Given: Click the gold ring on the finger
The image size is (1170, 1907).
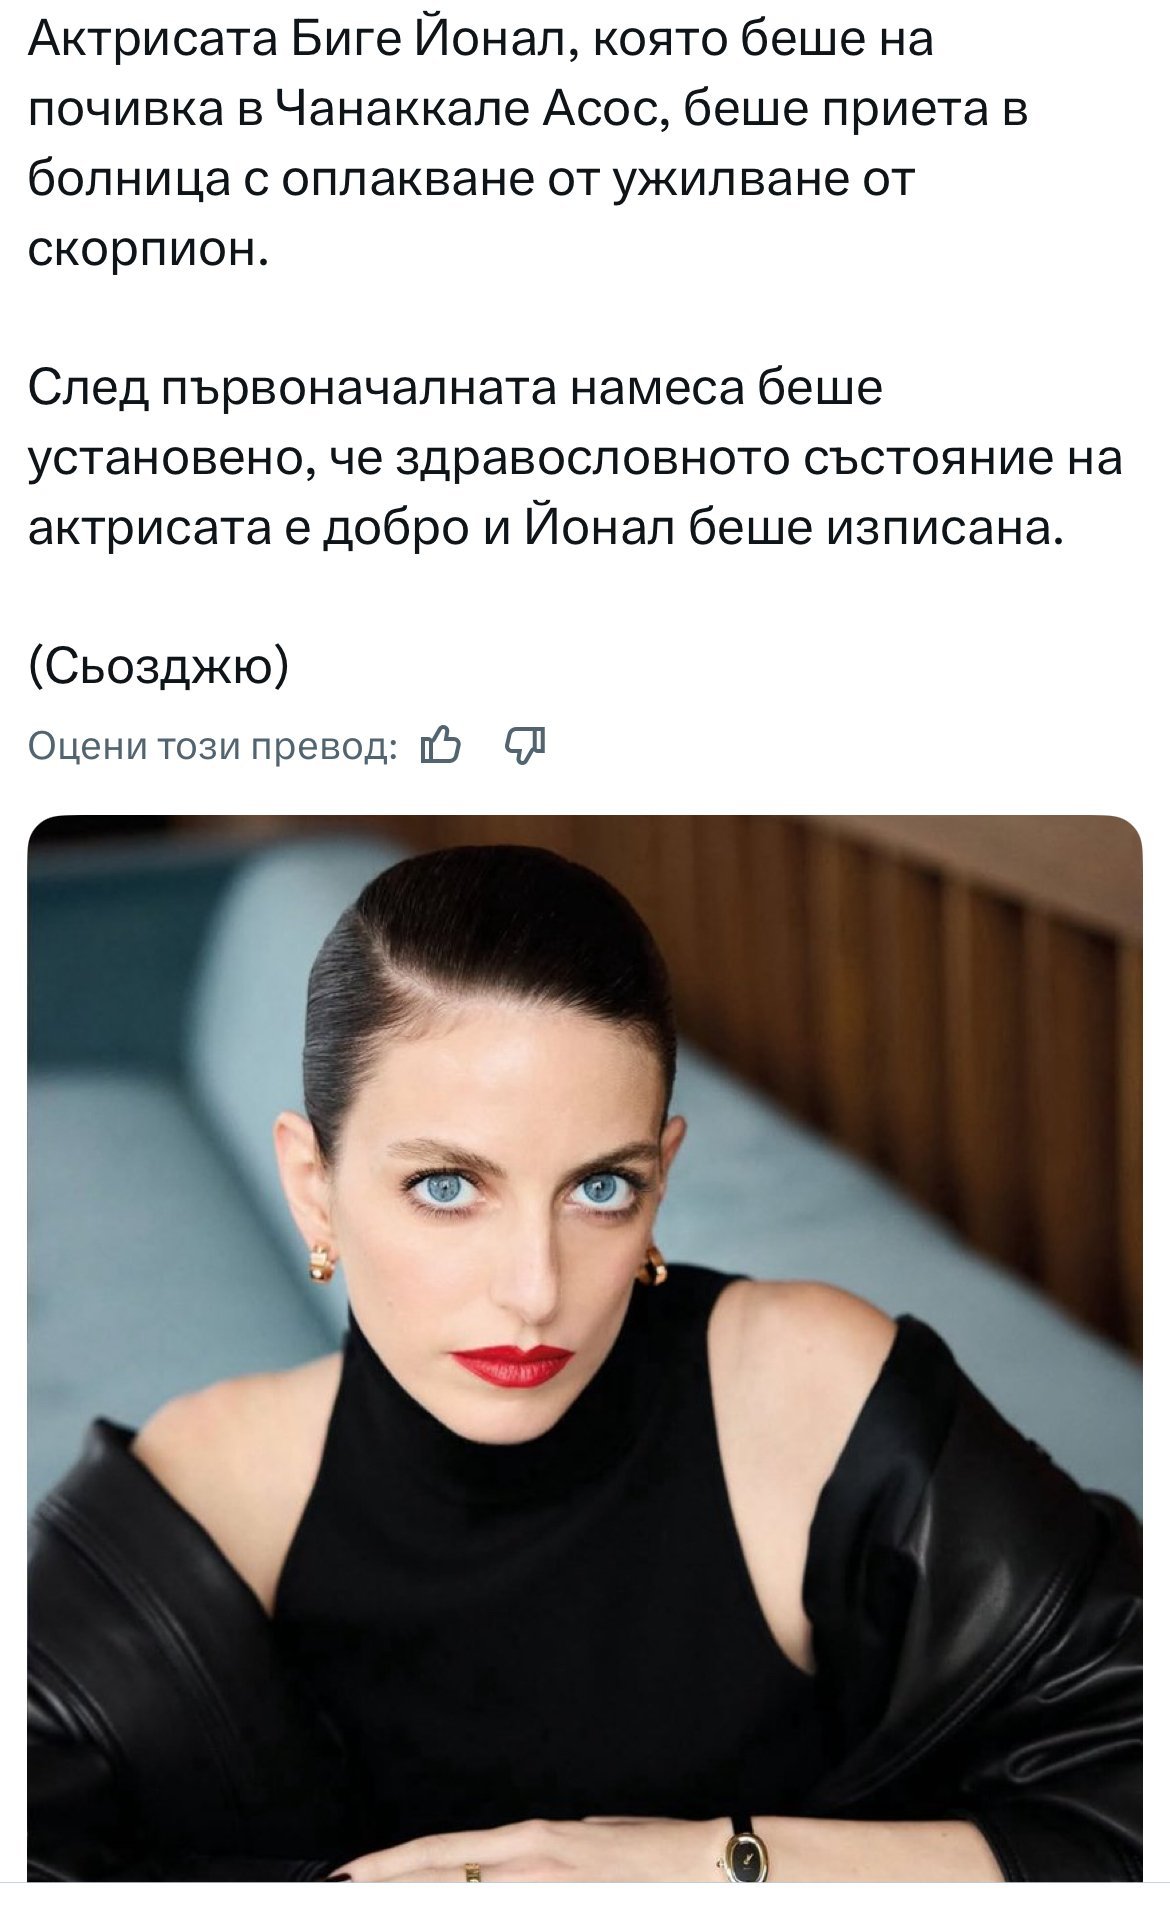Looking at the screenshot, I should coord(472,1870).
